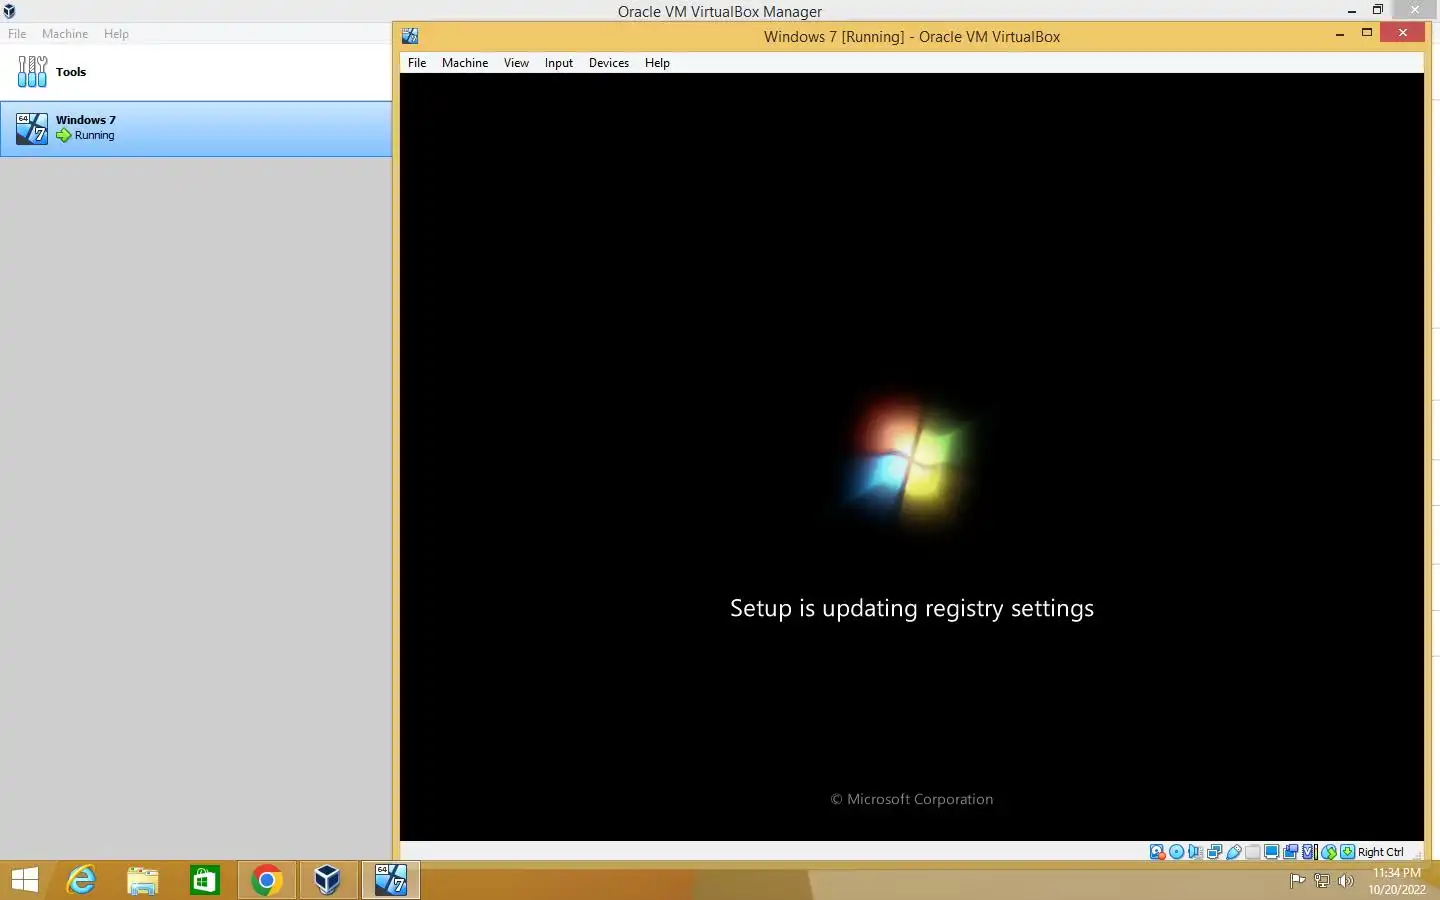
Task: Switch to Windows 7 VM taskbar button
Action: 390,880
